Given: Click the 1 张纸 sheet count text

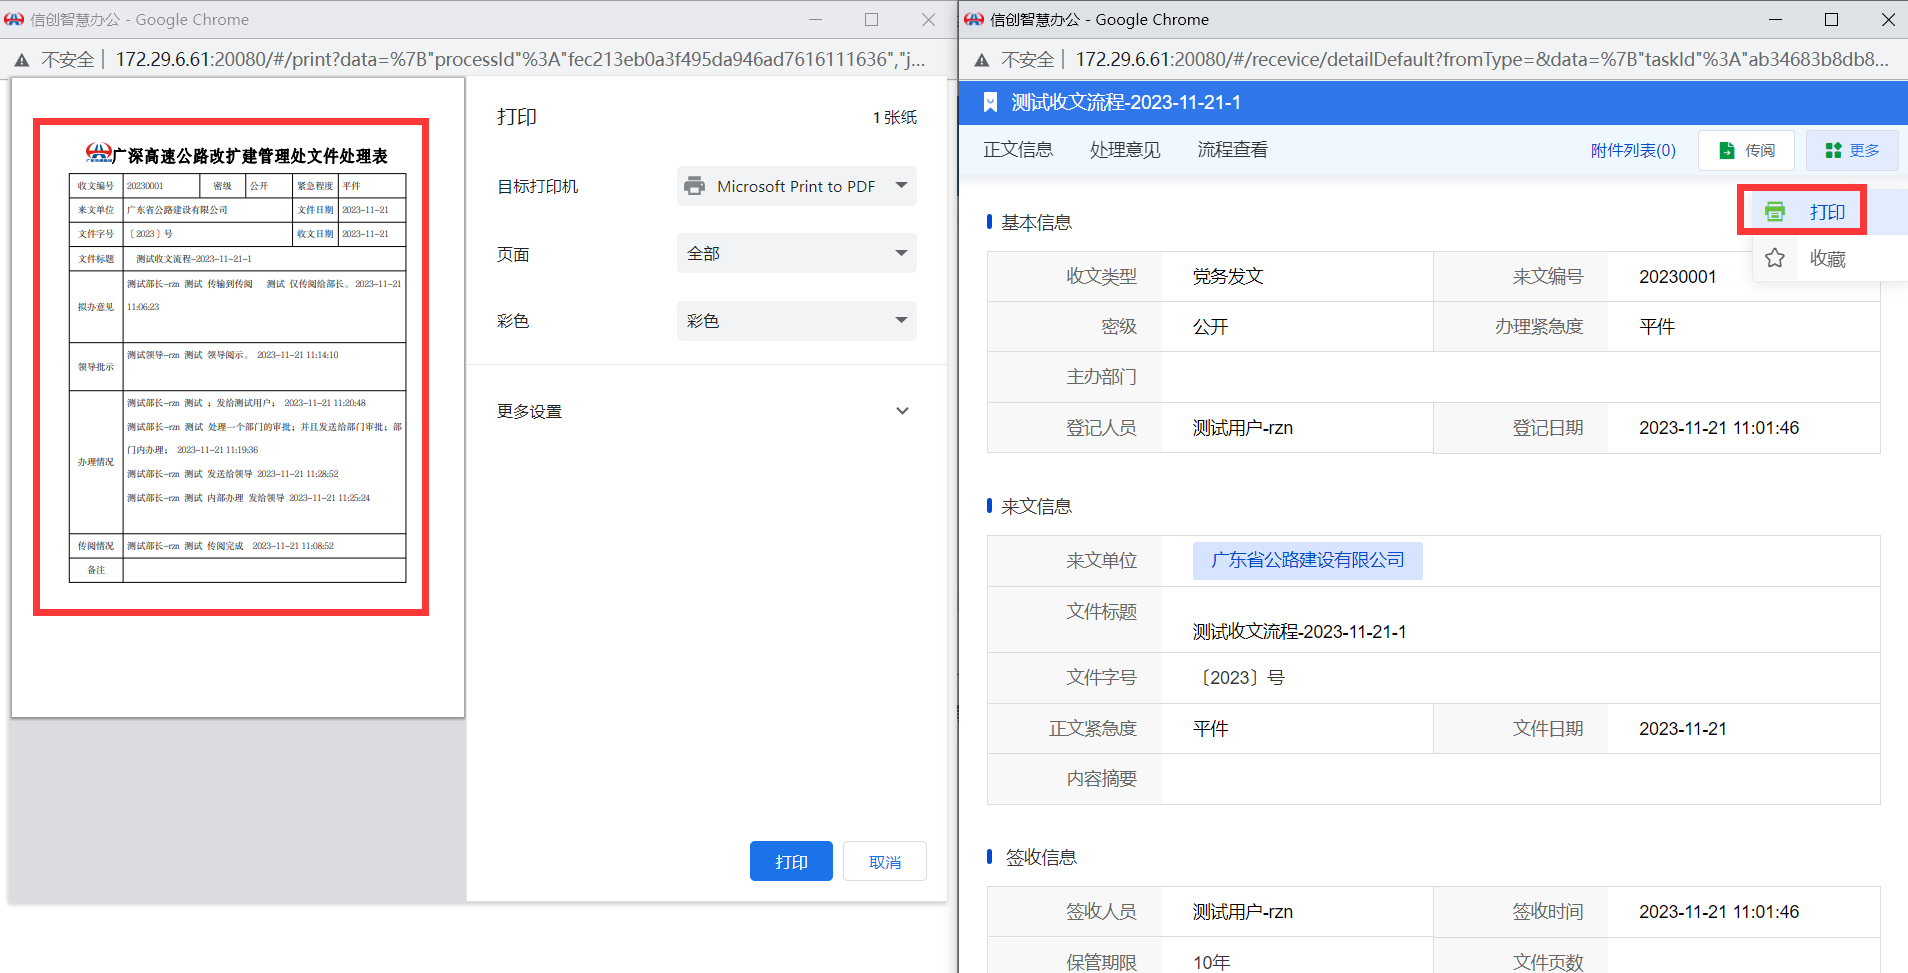Looking at the screenshot, I should pyautogui.click(x=895, y=117).
